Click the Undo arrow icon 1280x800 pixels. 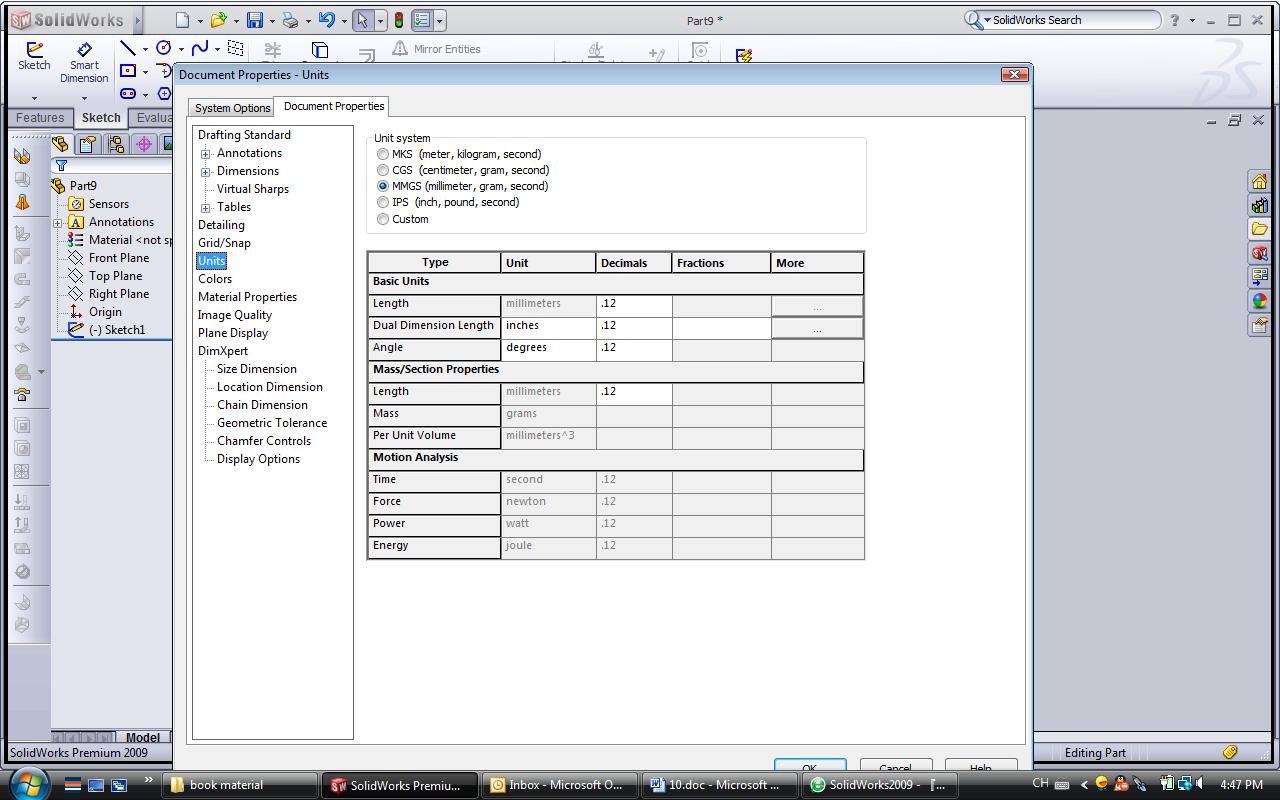point(326,20)
